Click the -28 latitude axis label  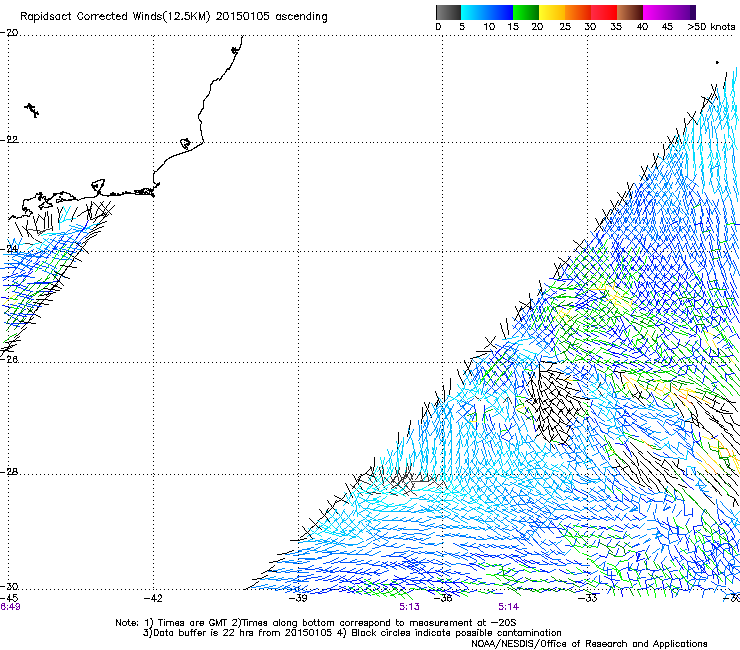pyautogui.click(x=9, y=472)
